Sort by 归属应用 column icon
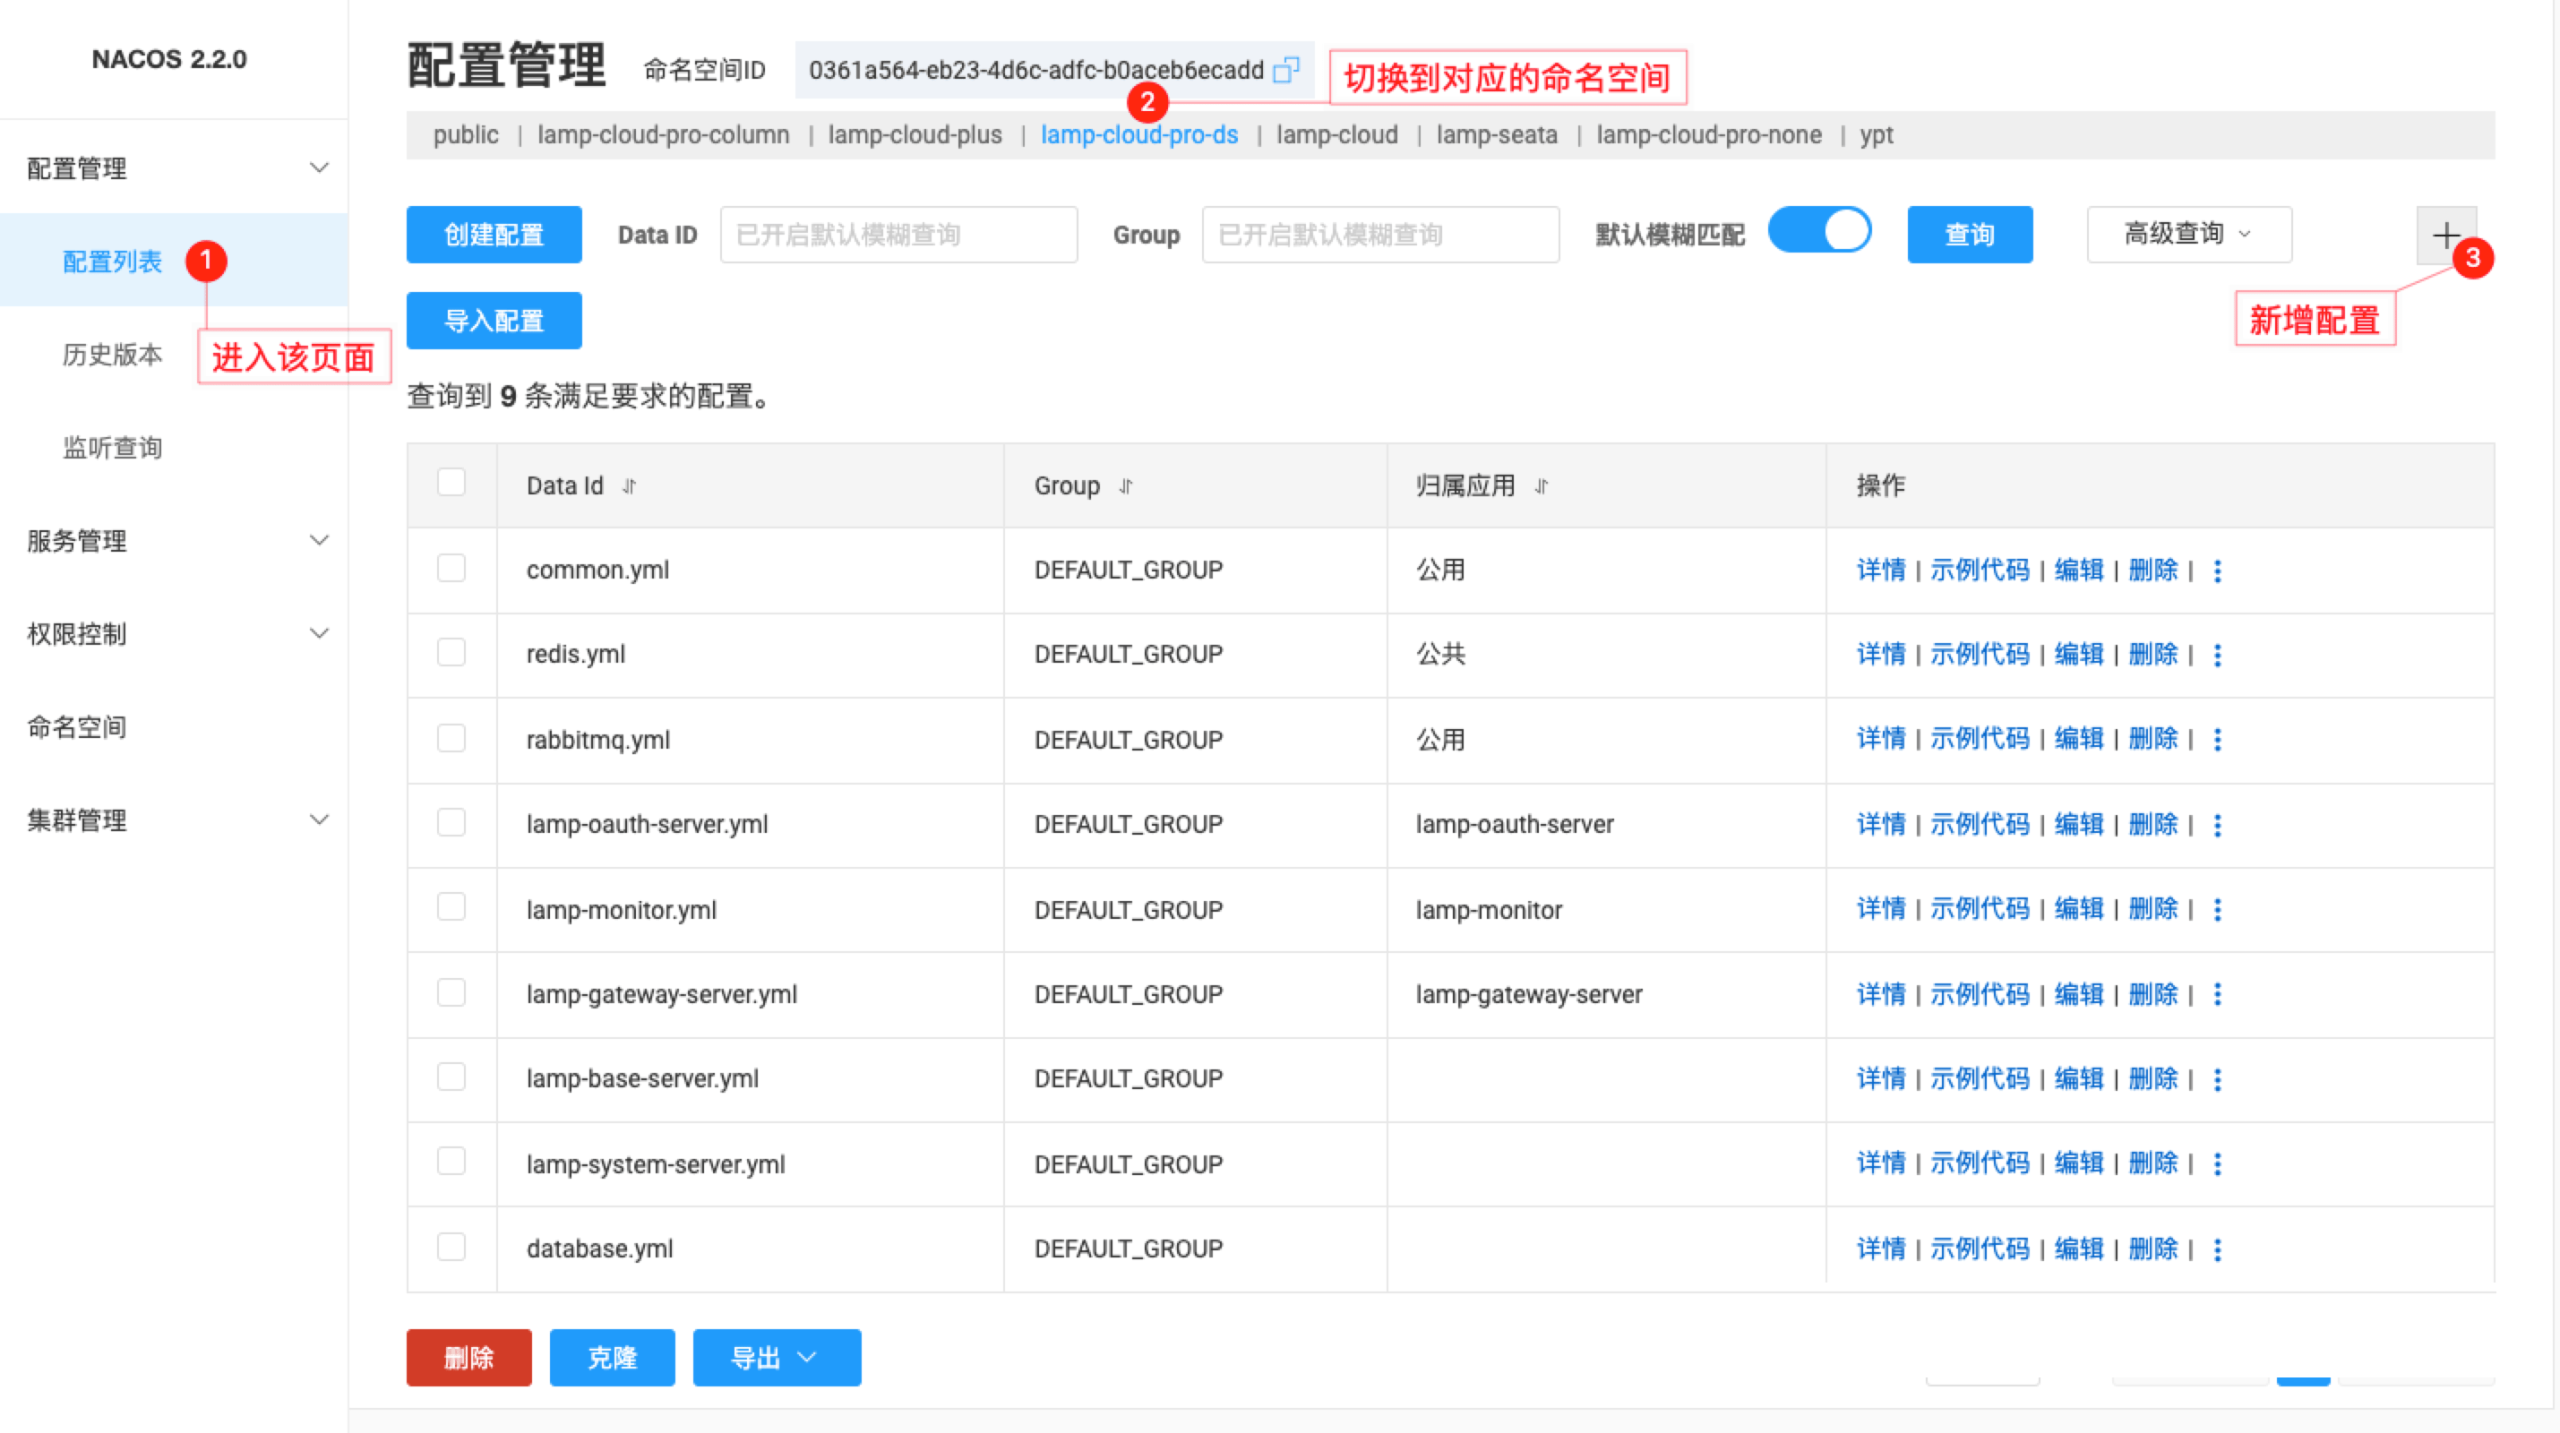This screenshot has height=1433, width=2560. point(1541,486)
